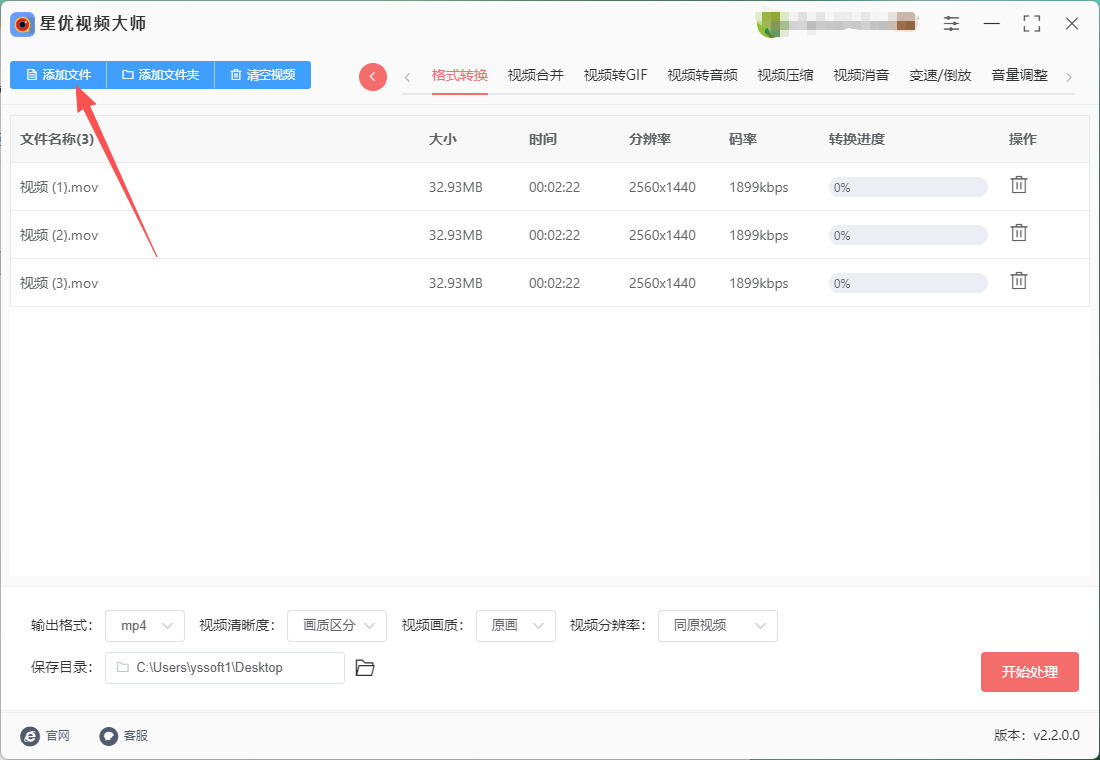Image resolution: width=1100 pixels, height=760 pixels.
Task: Remove 视频 (3).mov with trash icon
Action: [1018, 281]
